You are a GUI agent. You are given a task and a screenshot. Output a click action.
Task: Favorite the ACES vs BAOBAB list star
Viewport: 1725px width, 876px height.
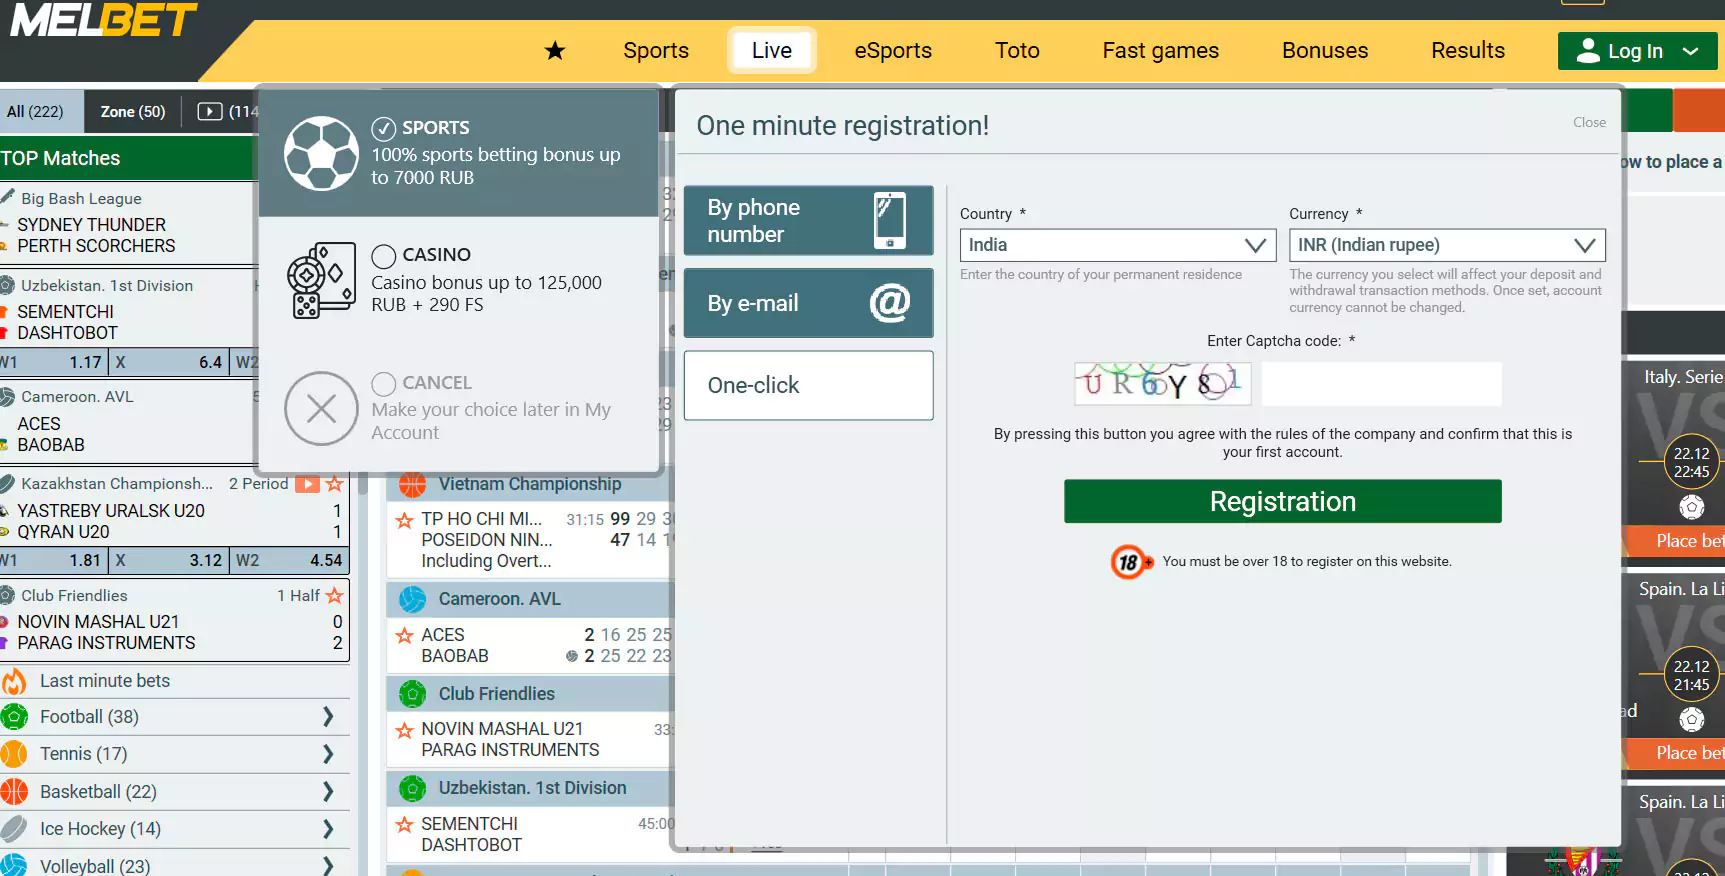pyautogui.click(x=405, y=635)
